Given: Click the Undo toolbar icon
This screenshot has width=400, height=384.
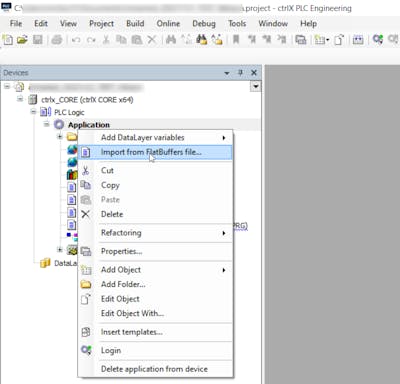Looking at the screenshot, I should coord(76,40).
